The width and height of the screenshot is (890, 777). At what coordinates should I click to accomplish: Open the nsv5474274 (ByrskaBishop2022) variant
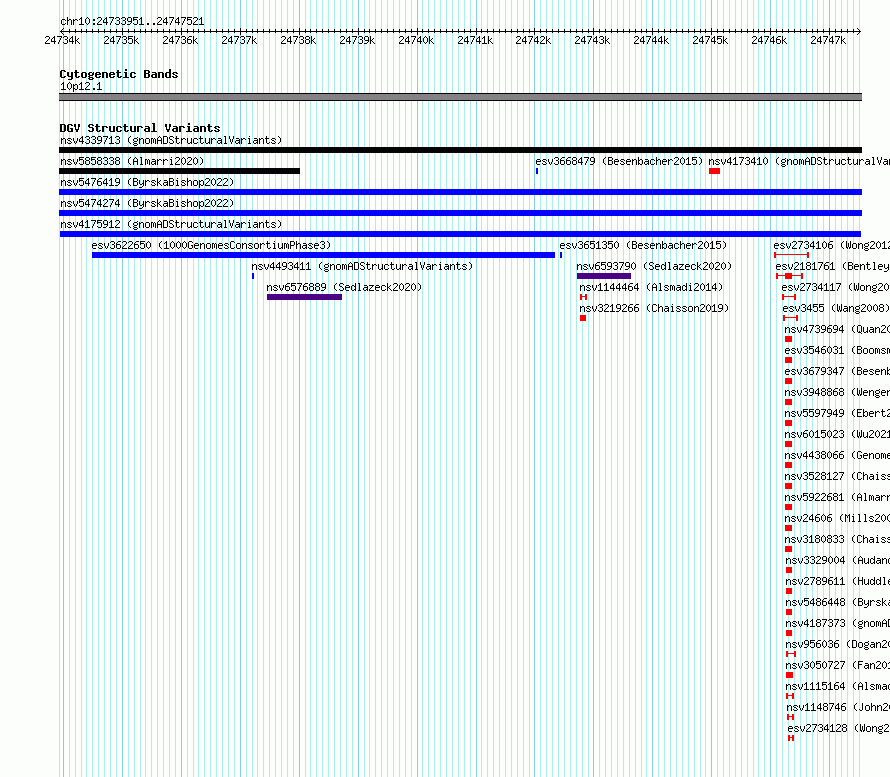pos(147,203)
